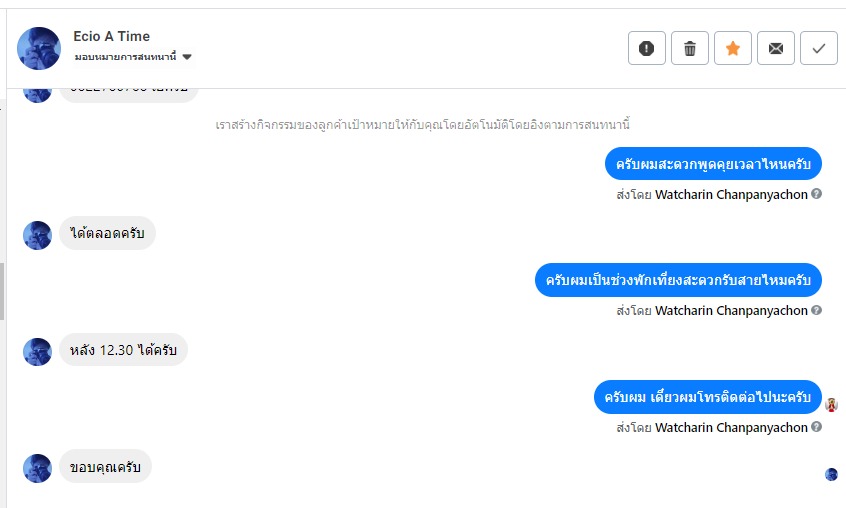Toggle the orange star follow-up icon

click(733, 48)
